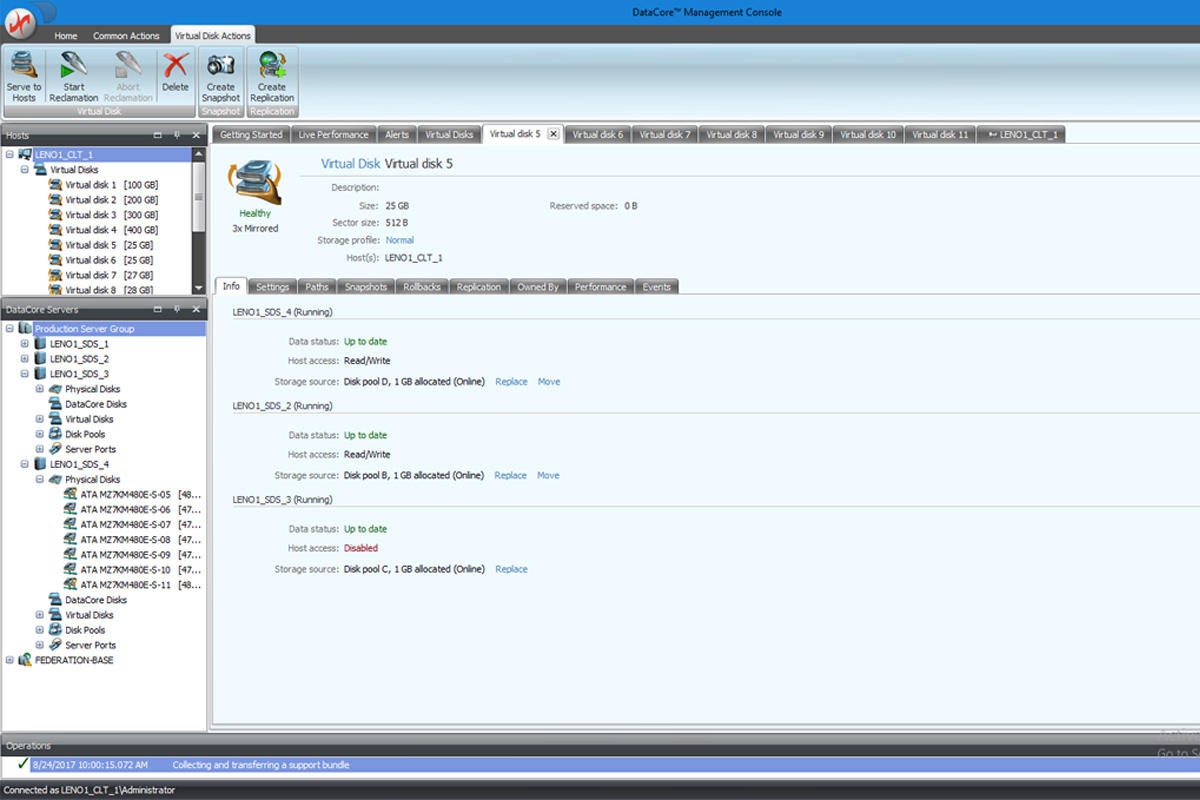Click the LENO1_SDS_2 server icon
Viewport: 1200px width, 800px height.
40,359
